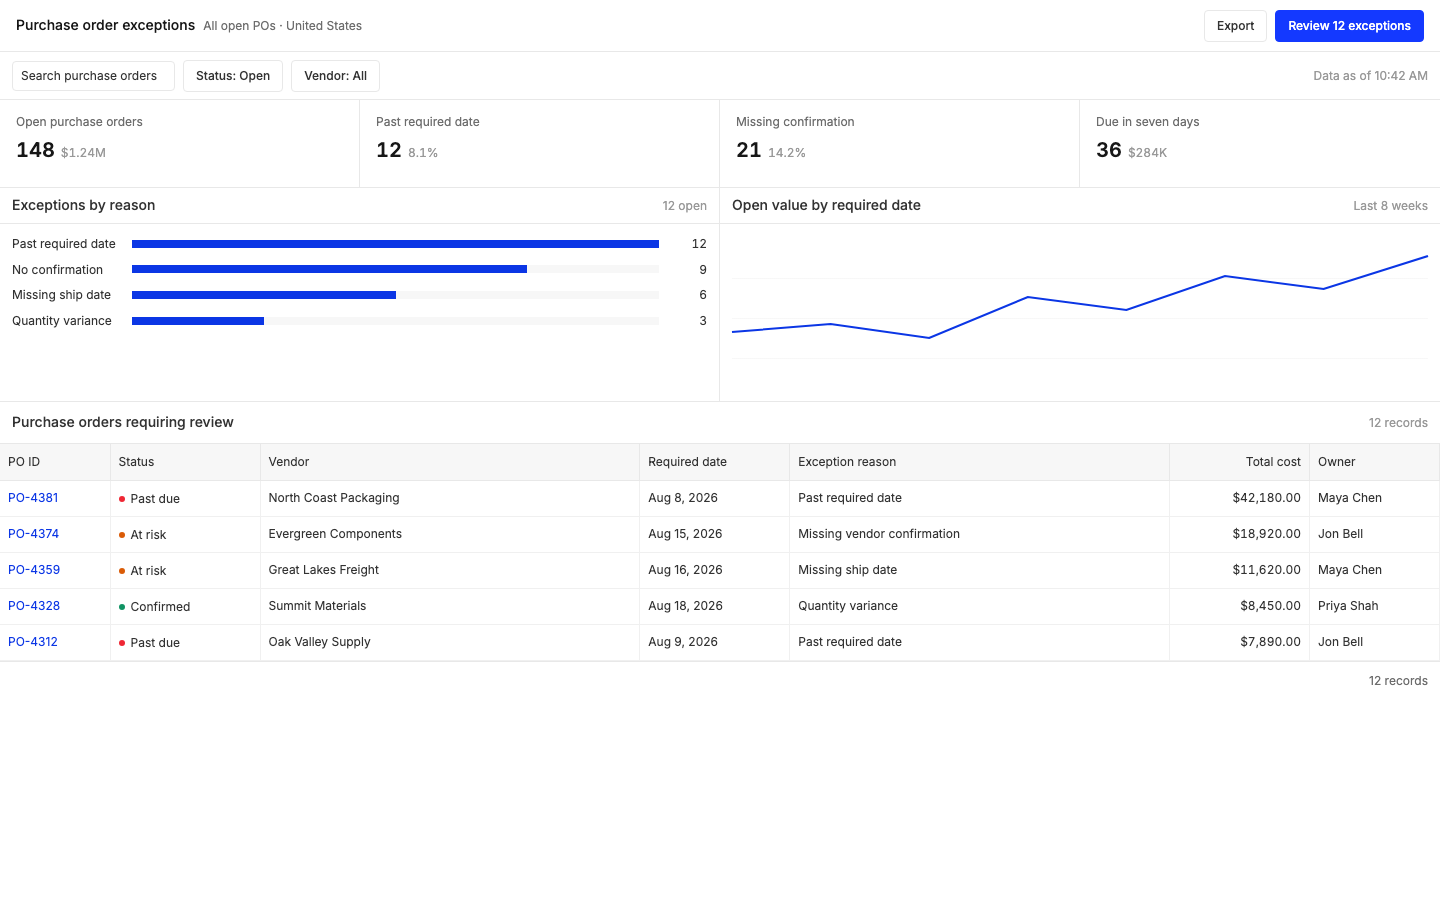The height and width of the screenshot is (900, 1440).
Task: Click the Due in seven days card
Action: [x=1260, y=143]
